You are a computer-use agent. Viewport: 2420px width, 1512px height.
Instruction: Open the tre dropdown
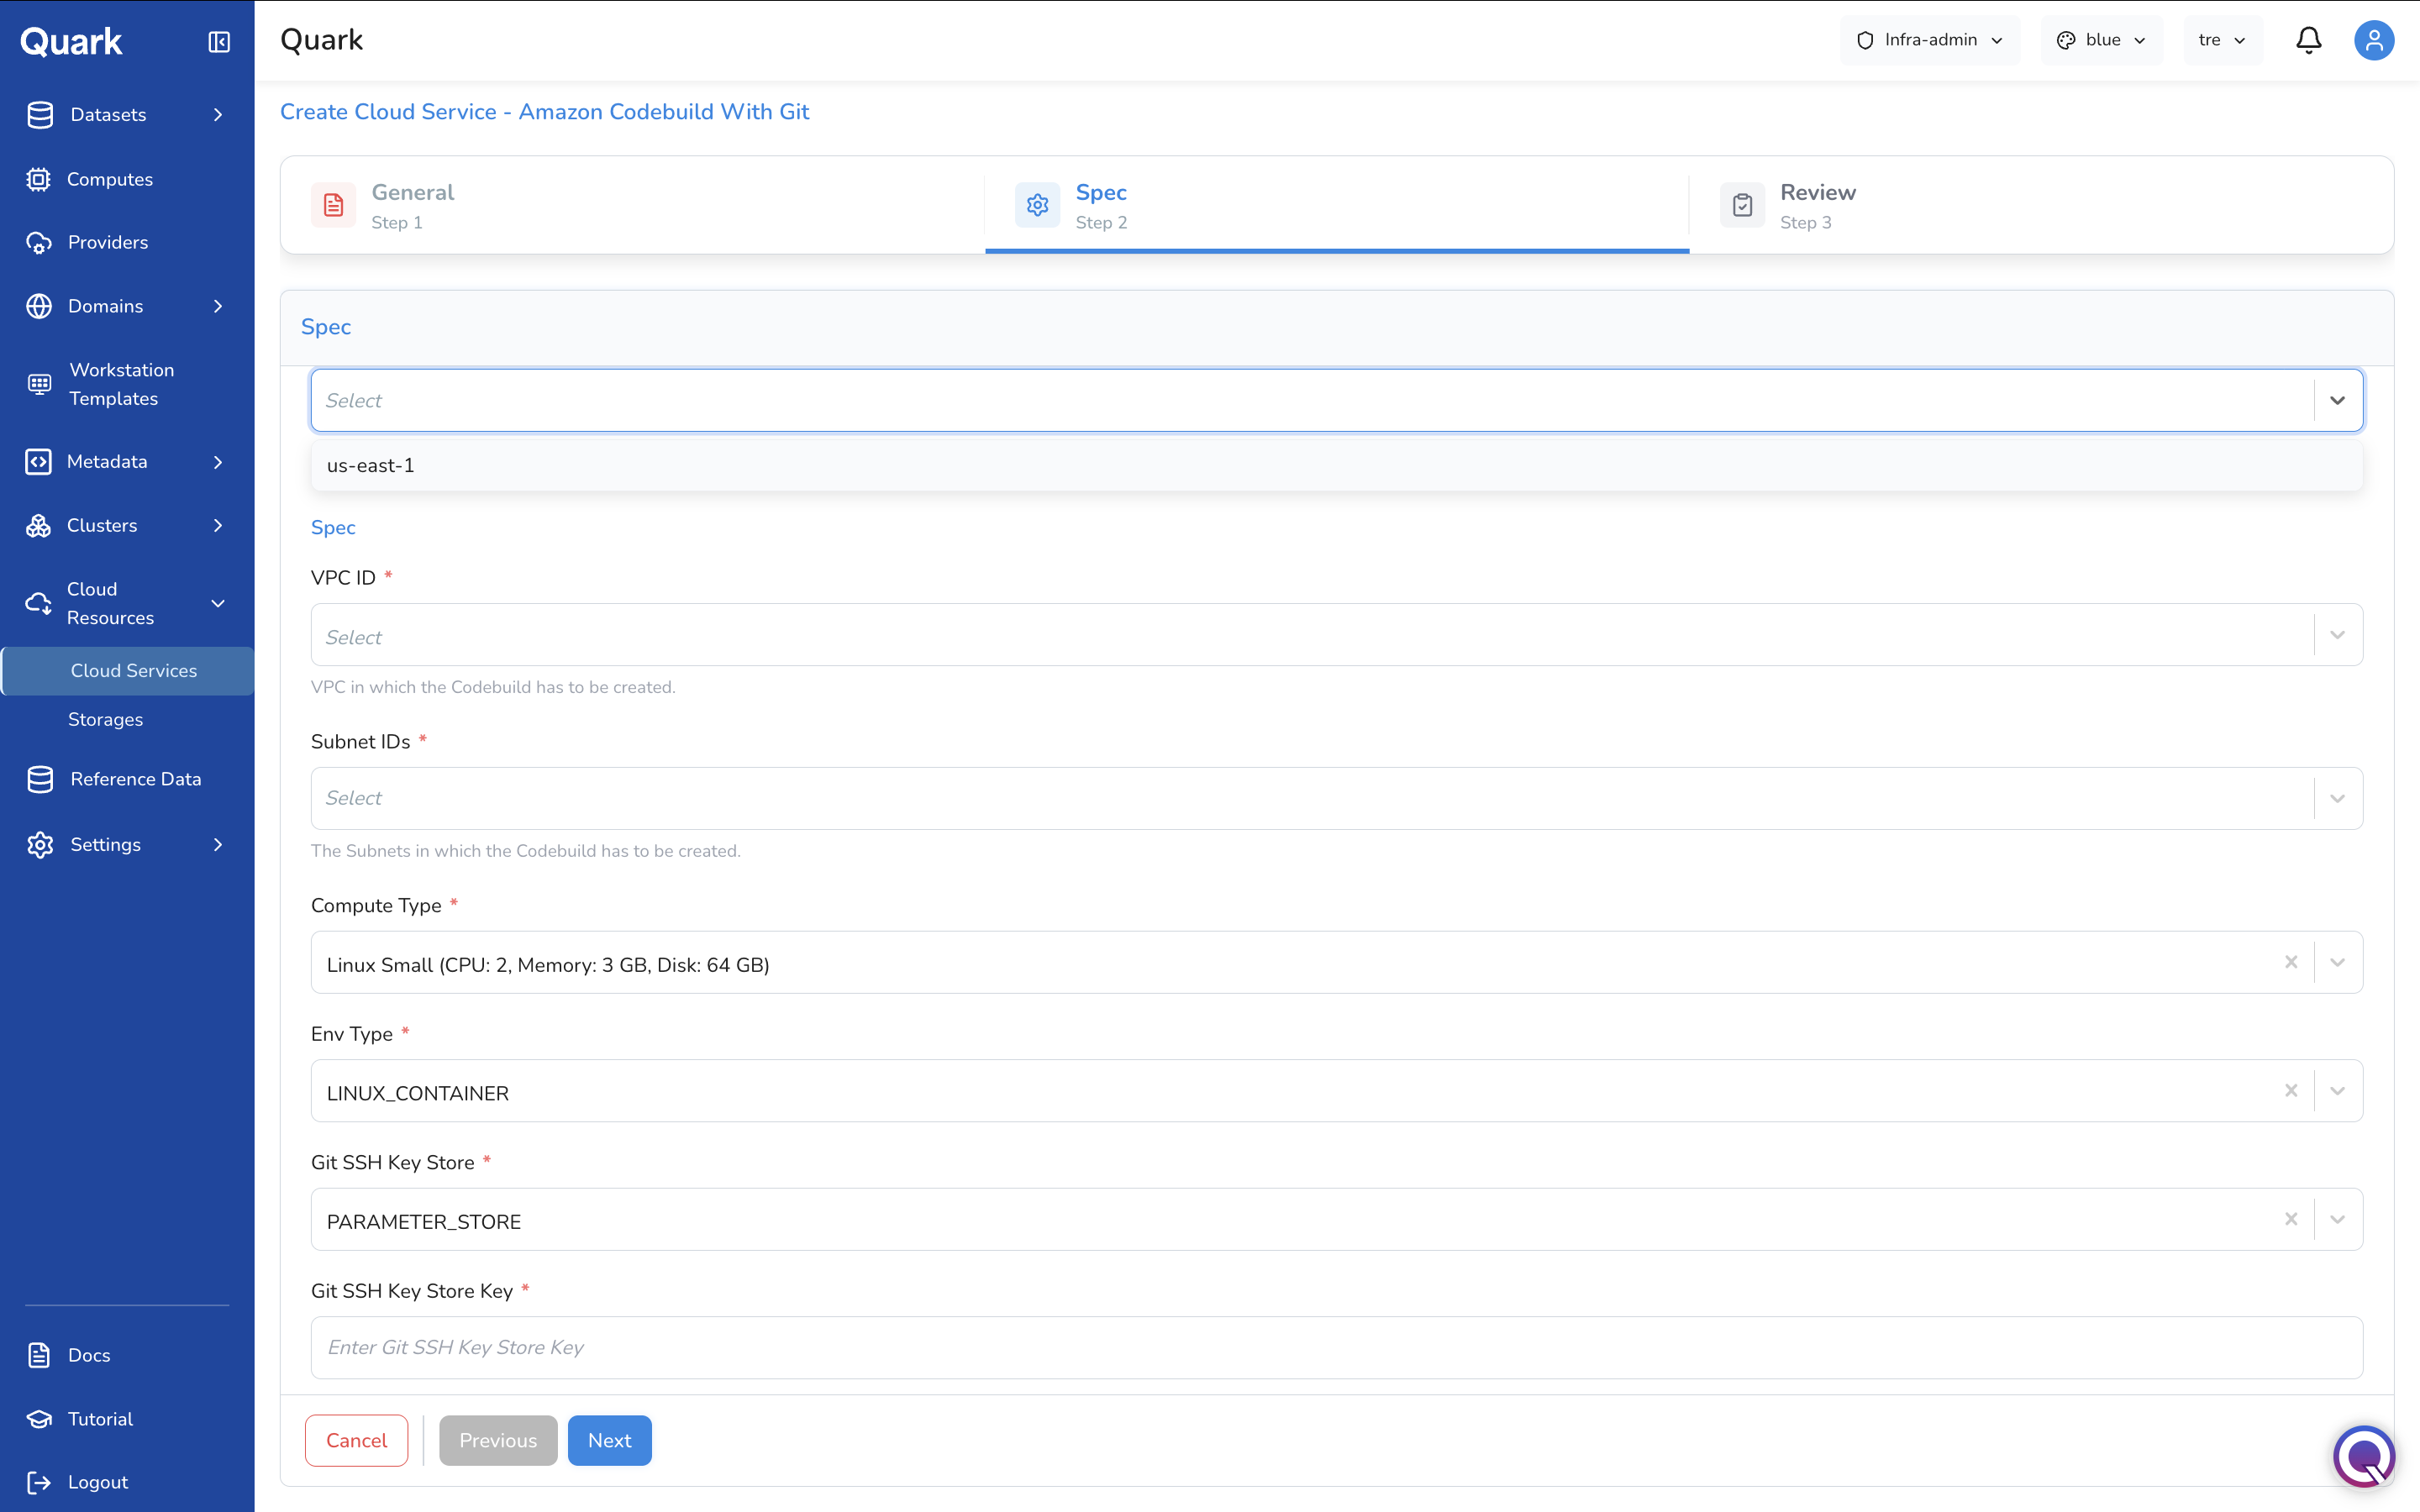point(2223,40)
